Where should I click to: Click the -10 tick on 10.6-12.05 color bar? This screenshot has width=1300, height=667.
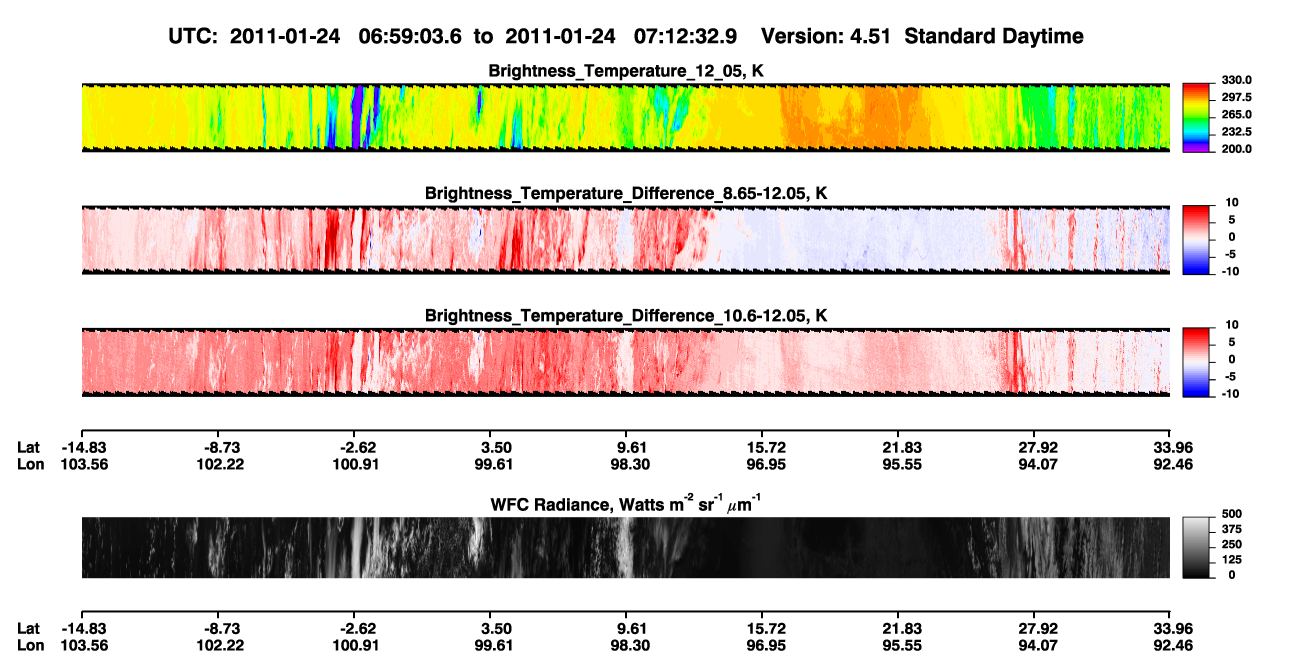(1231, 393)
